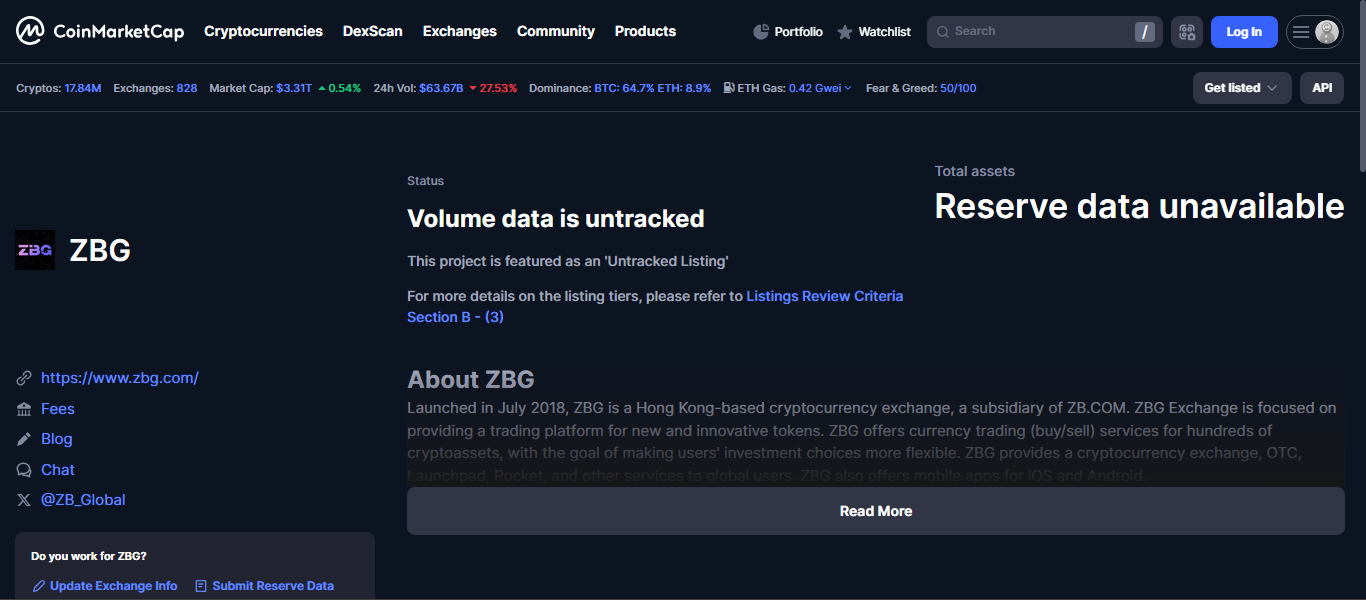The width and height of the screenshot is (1366, 600).
Task: Open Watchlist via star icon
Action: click(845, 32)
